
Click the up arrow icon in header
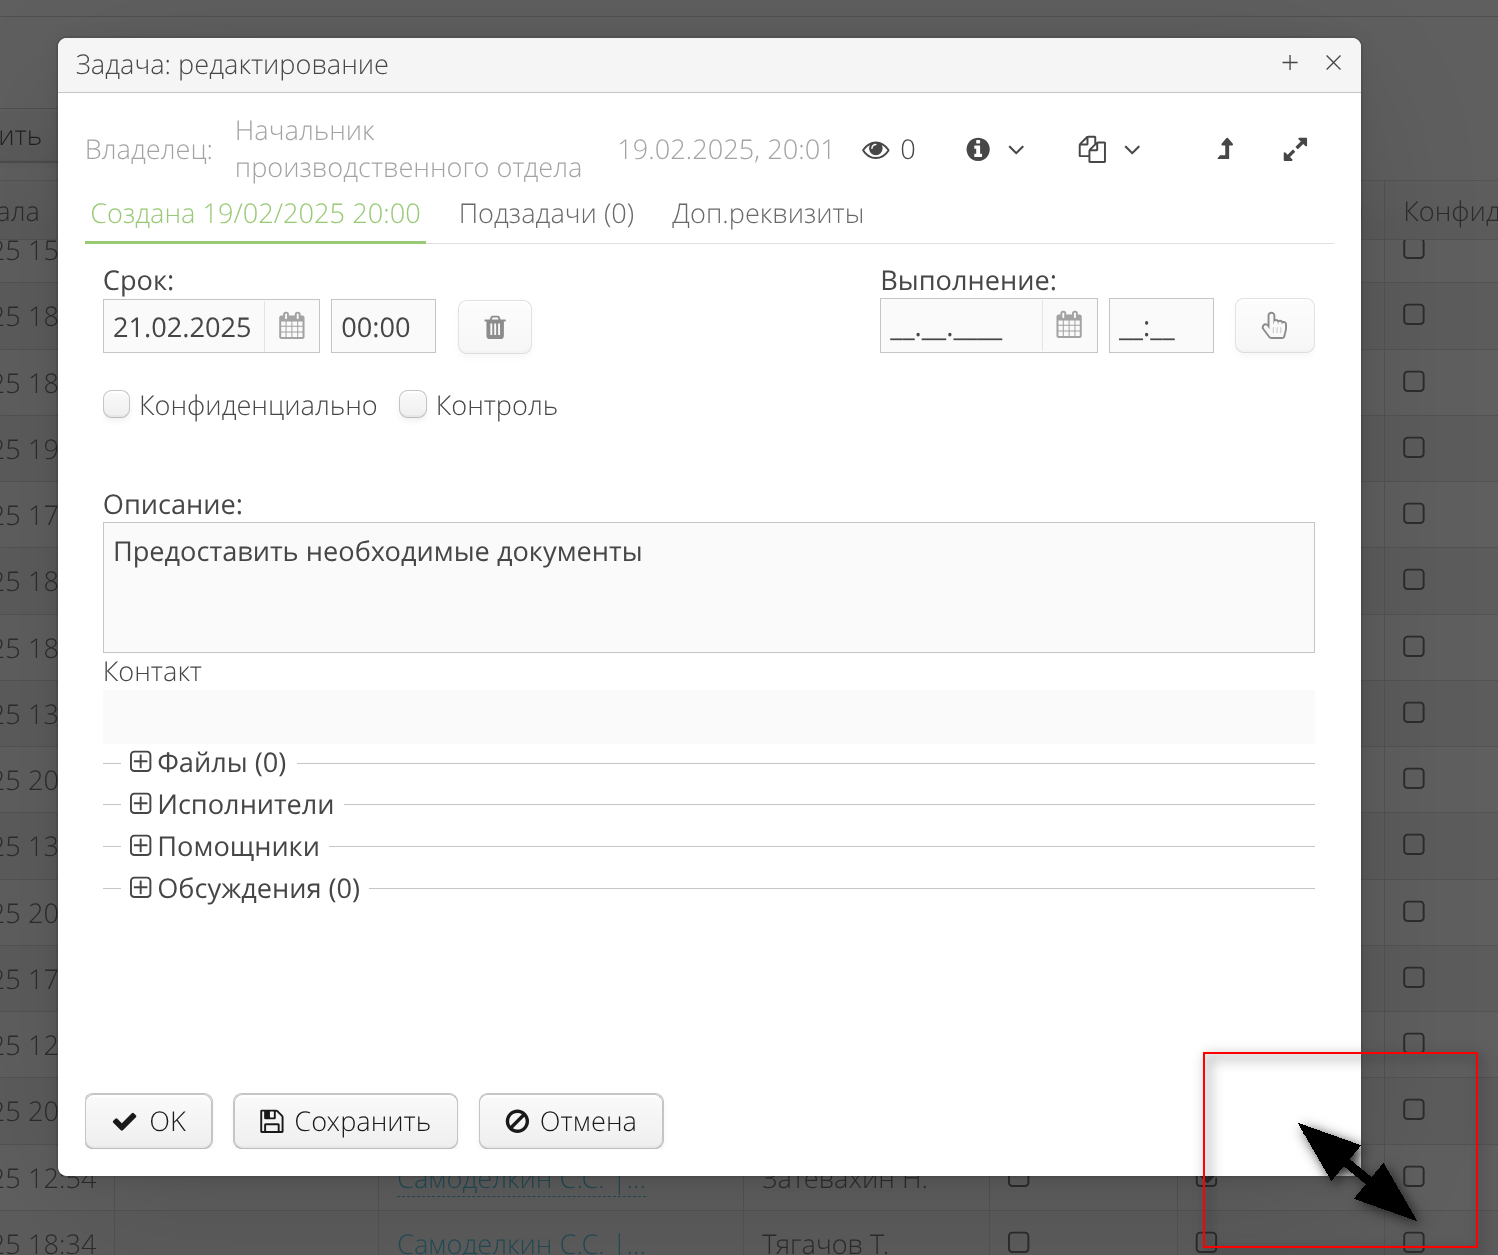pos(1225,150)
